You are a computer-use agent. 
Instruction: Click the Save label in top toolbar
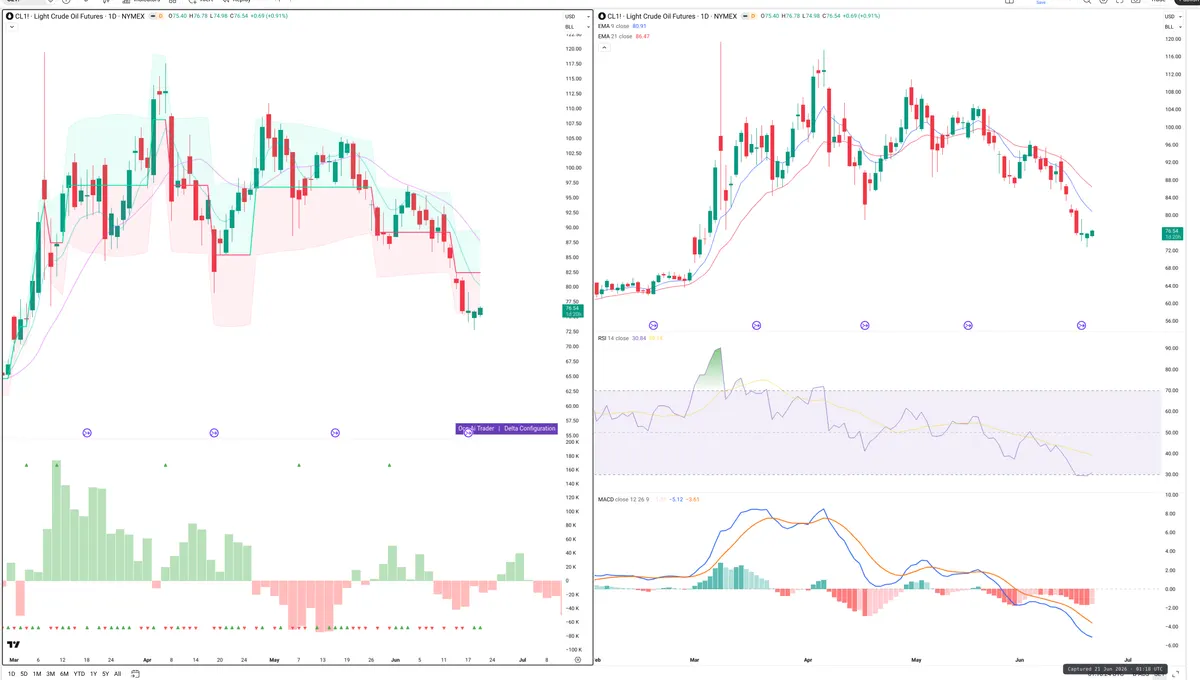point(1040,3)
